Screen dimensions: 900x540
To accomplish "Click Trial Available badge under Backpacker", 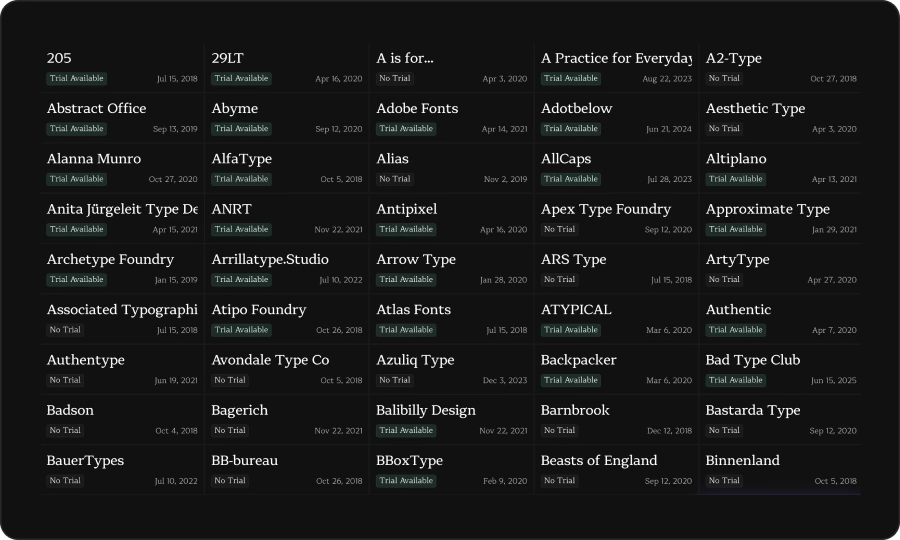I will pos(571,380).
